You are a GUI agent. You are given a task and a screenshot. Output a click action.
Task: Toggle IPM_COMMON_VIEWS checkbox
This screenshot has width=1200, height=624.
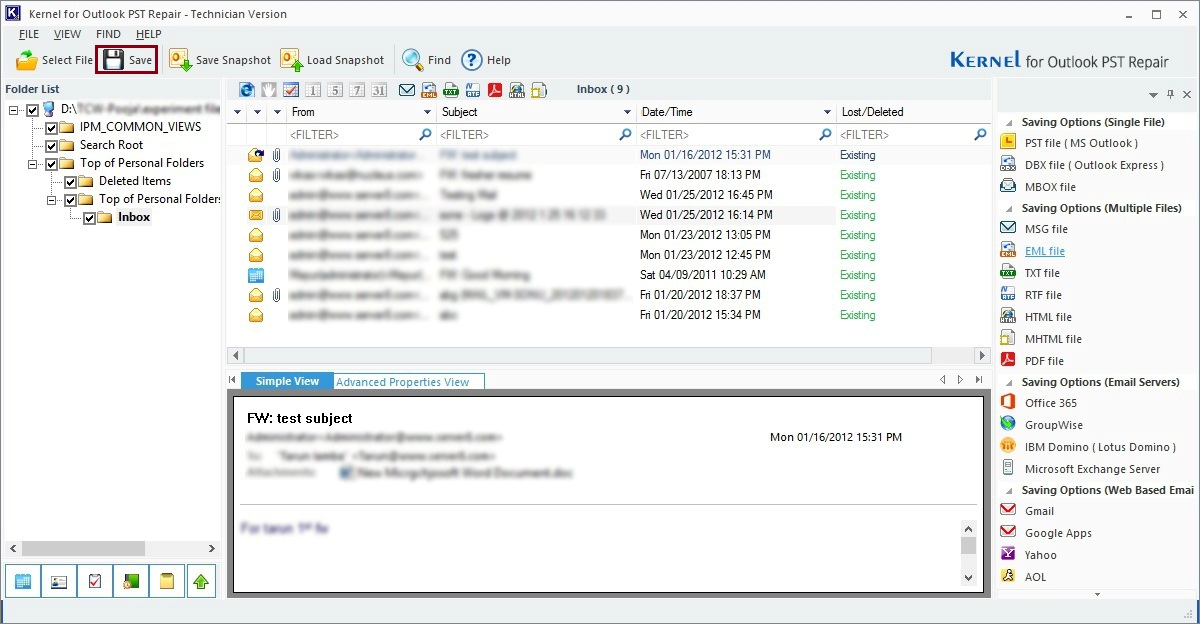[52, 128]
